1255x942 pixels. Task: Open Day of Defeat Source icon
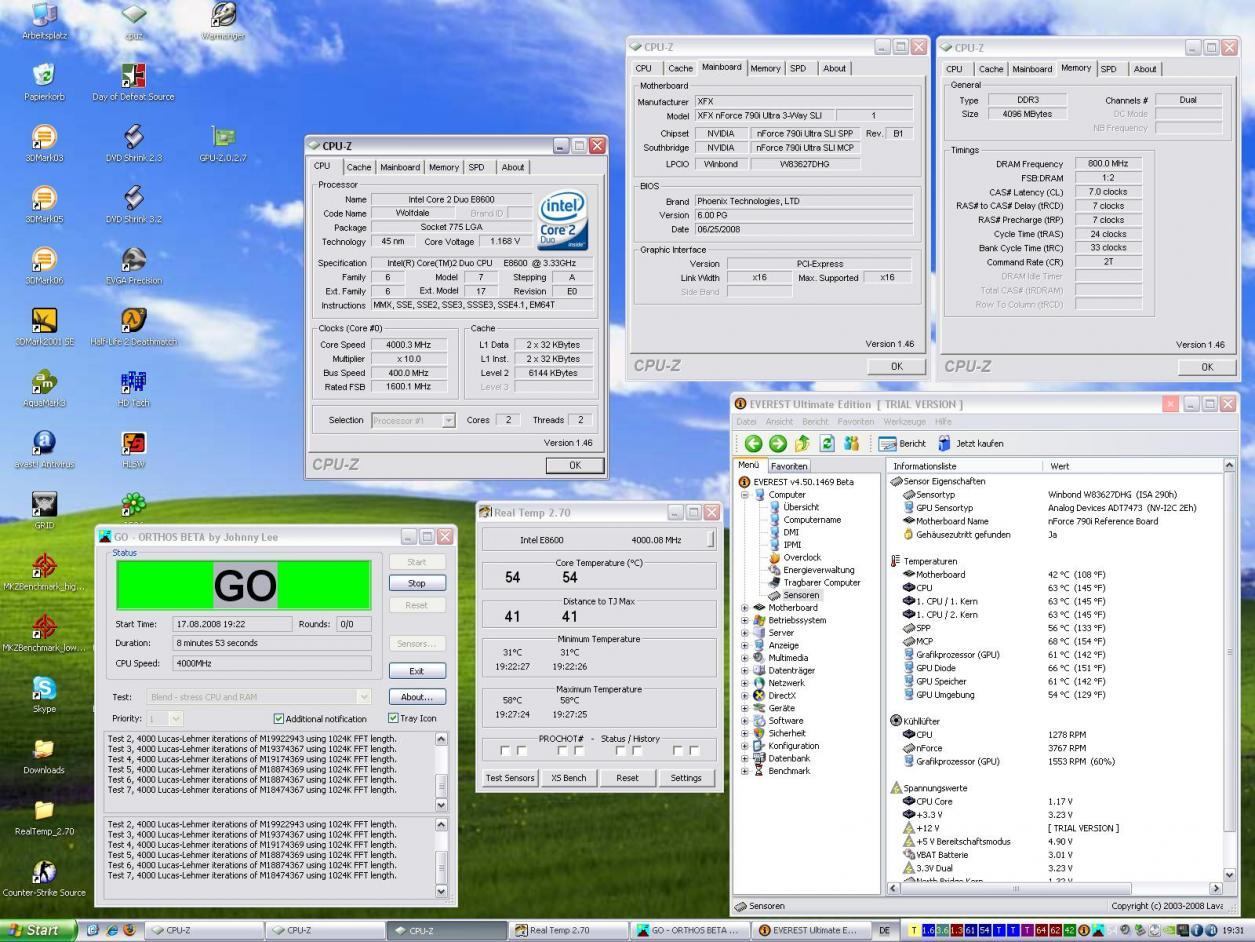[x=133, y=82]
